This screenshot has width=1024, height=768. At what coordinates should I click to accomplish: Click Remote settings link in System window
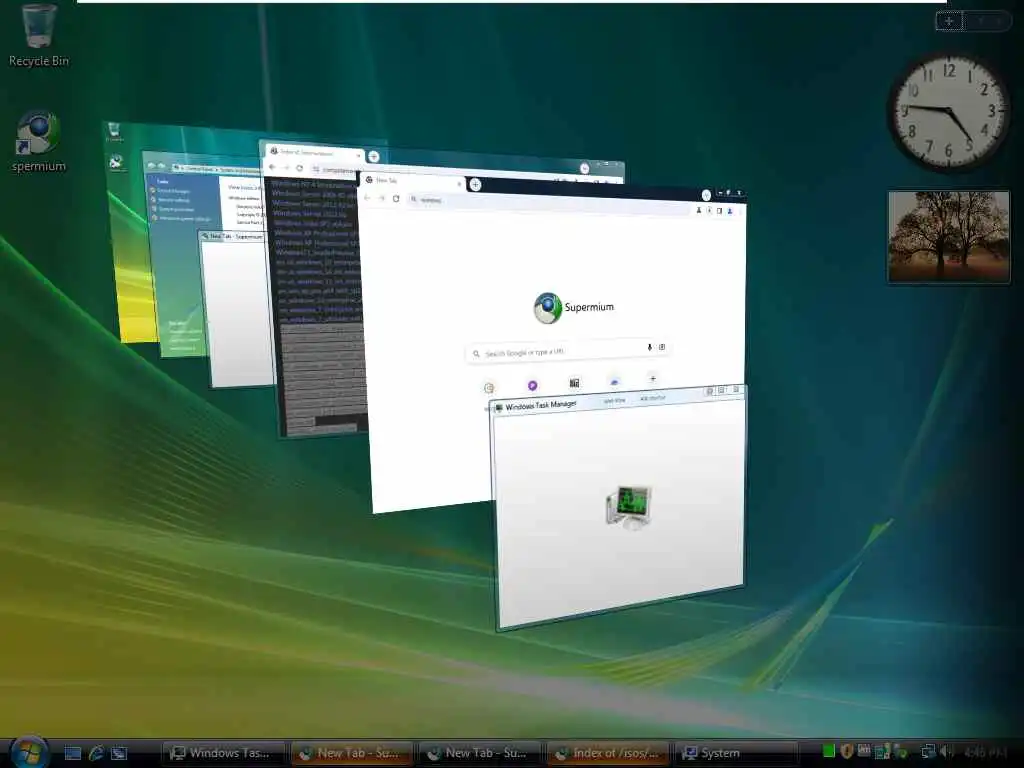point(174,200)
